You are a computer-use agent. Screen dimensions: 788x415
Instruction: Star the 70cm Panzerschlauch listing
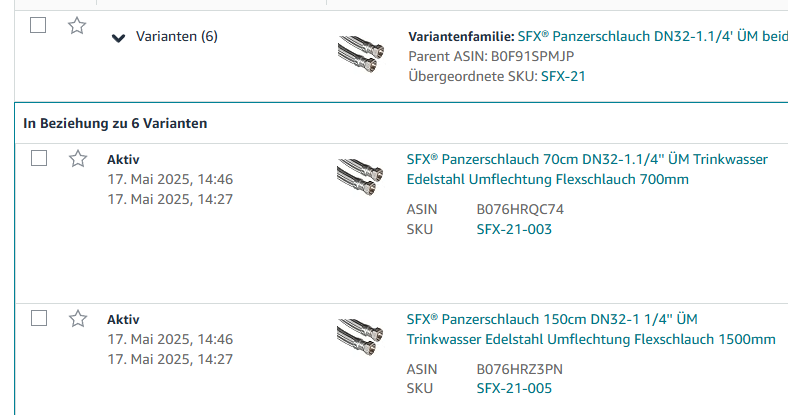point(77,158)
